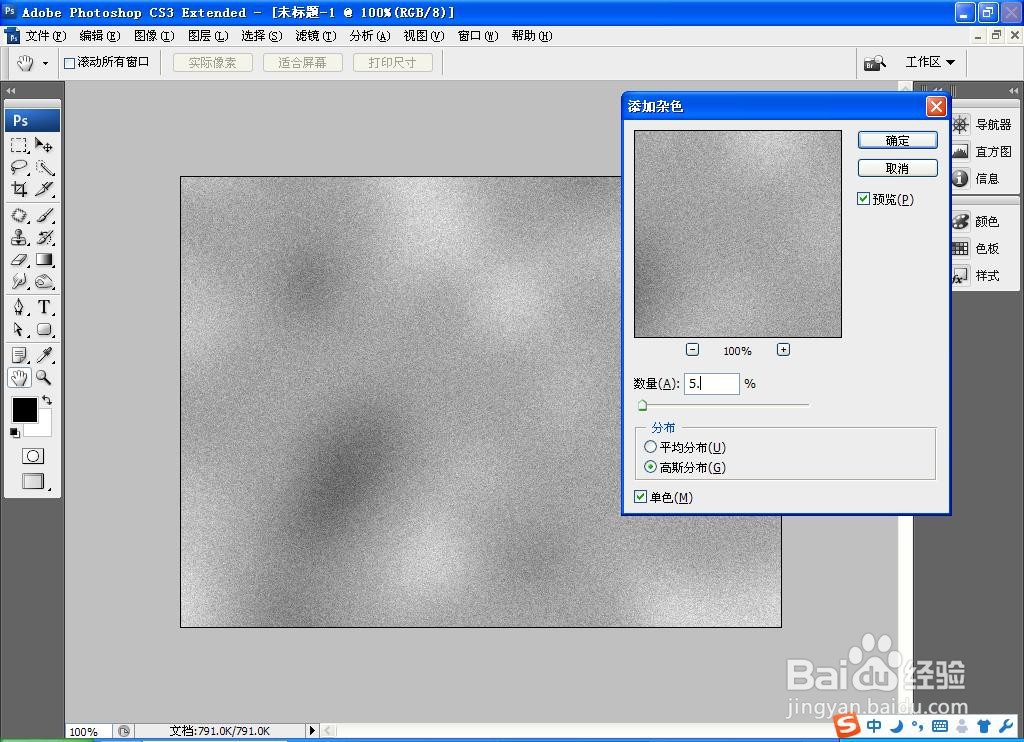Image resolution: width=1024 pixels, height=742 pixels.
Task: Click the 数量 amount input field
Action: (711, 383)
